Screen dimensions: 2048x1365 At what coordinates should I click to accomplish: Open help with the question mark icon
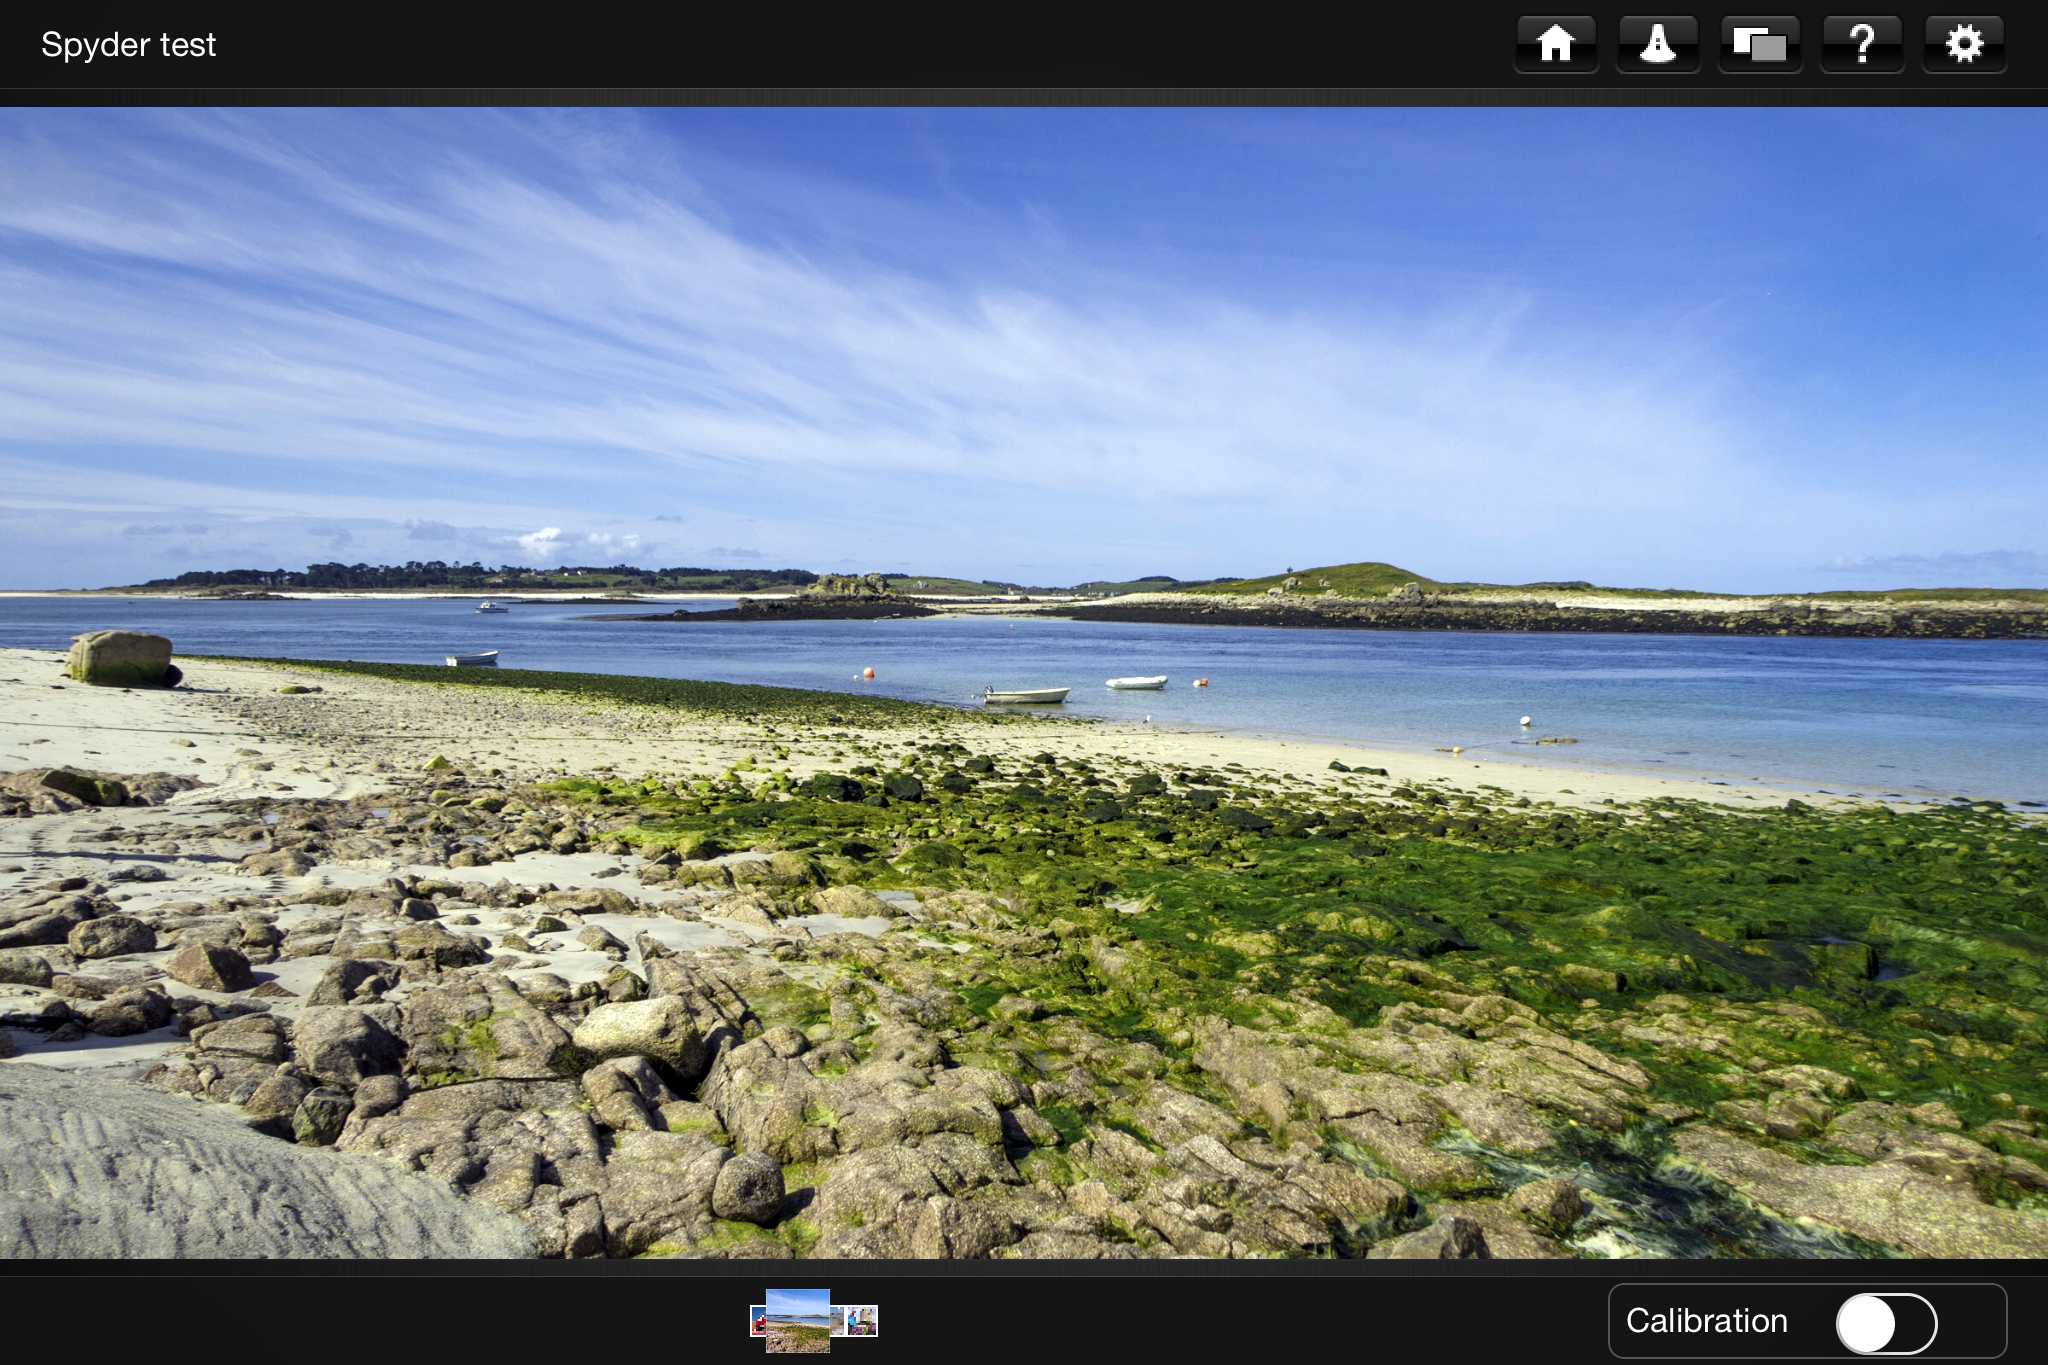(1862, 44)
